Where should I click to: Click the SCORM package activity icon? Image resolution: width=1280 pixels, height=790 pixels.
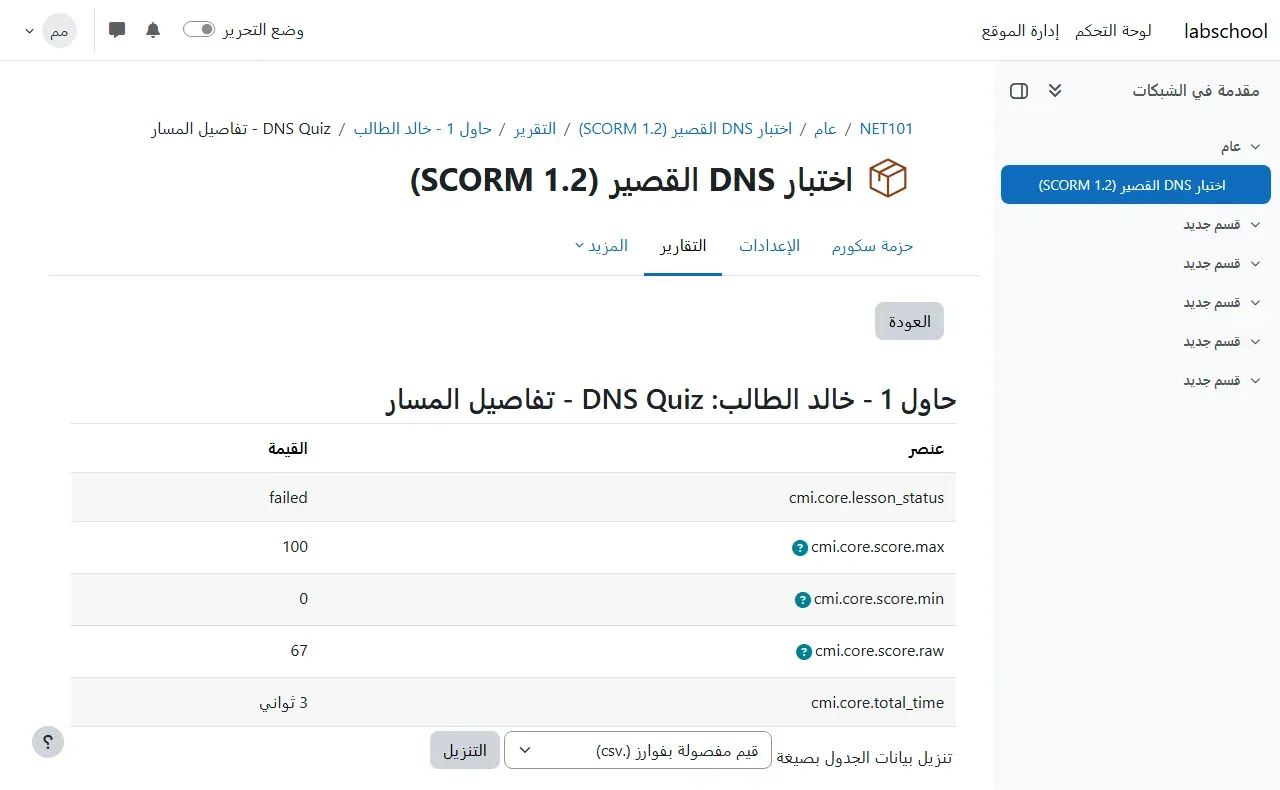click(888, 179)
